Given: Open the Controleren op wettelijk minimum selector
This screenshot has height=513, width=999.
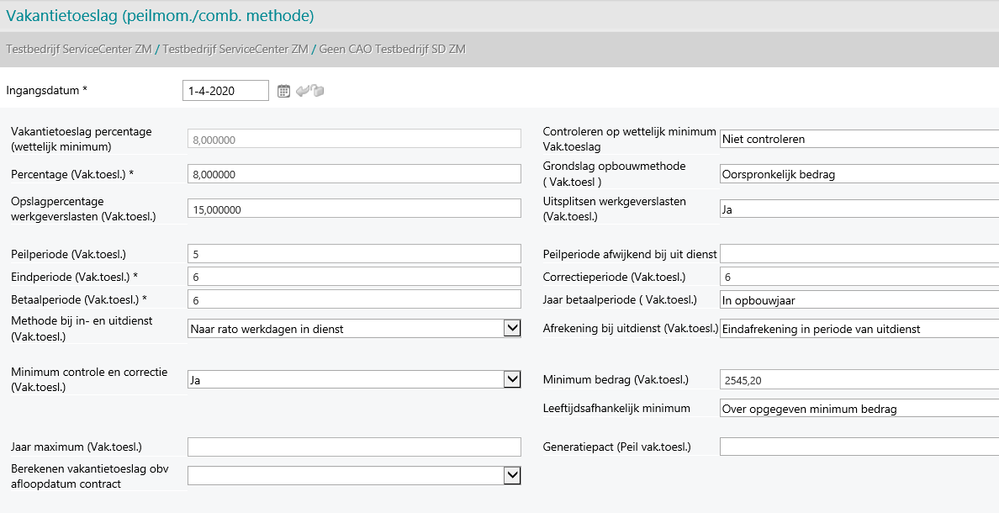Looking at the screenshot, I should coord(858,139).
